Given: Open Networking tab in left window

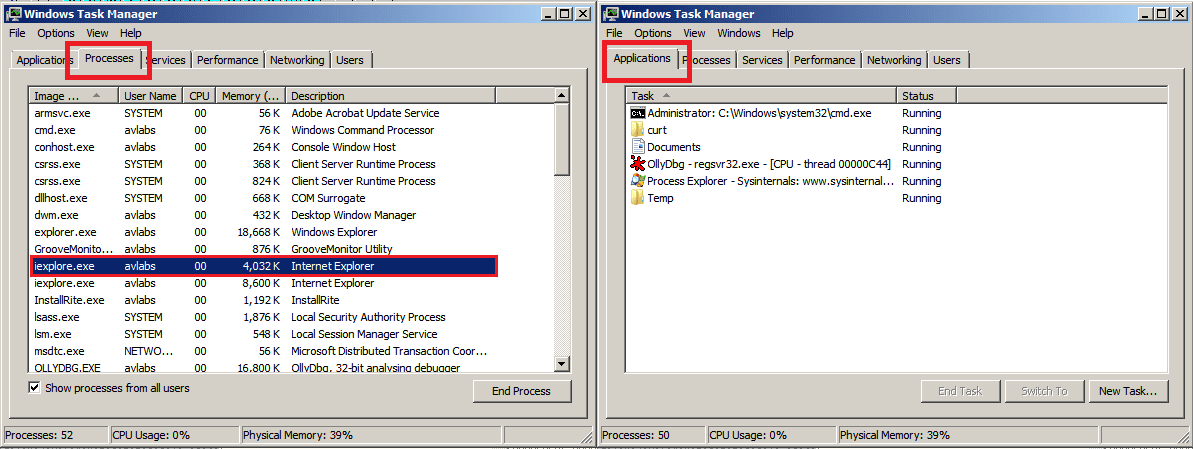Looking at the screenshot, I should 297,60.
